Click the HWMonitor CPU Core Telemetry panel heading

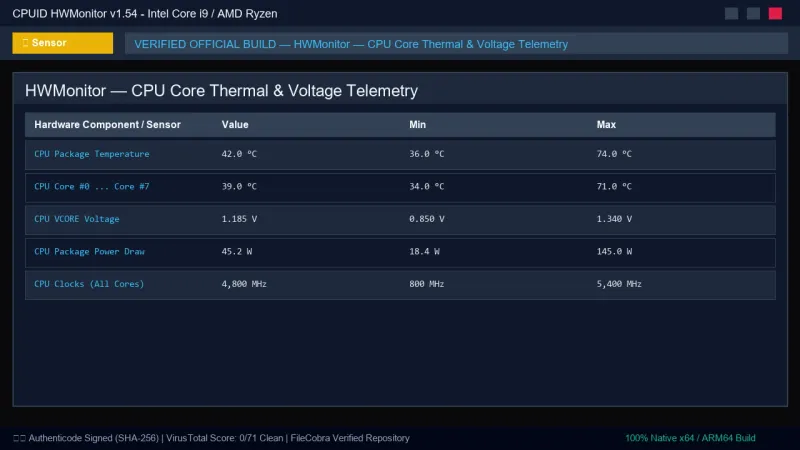(x=221, y=91)
